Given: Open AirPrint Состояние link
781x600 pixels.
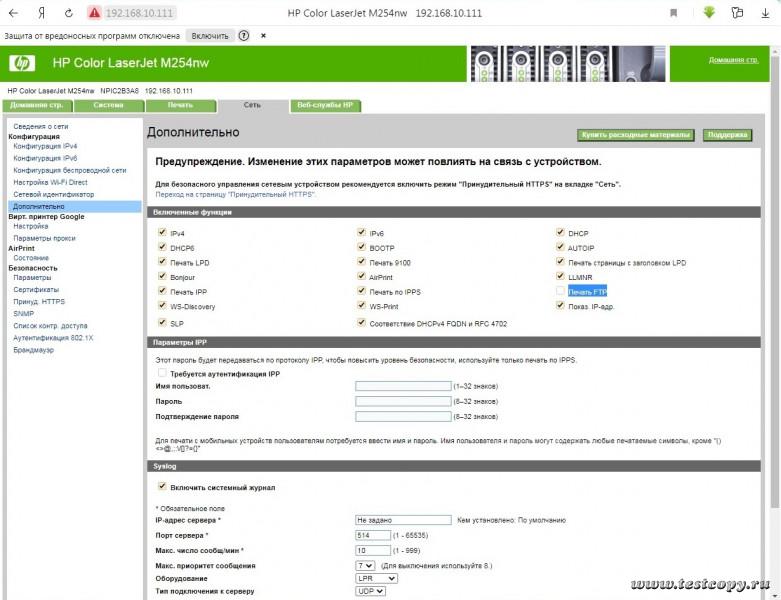Looking at the screenshot, I should point(31,258).
